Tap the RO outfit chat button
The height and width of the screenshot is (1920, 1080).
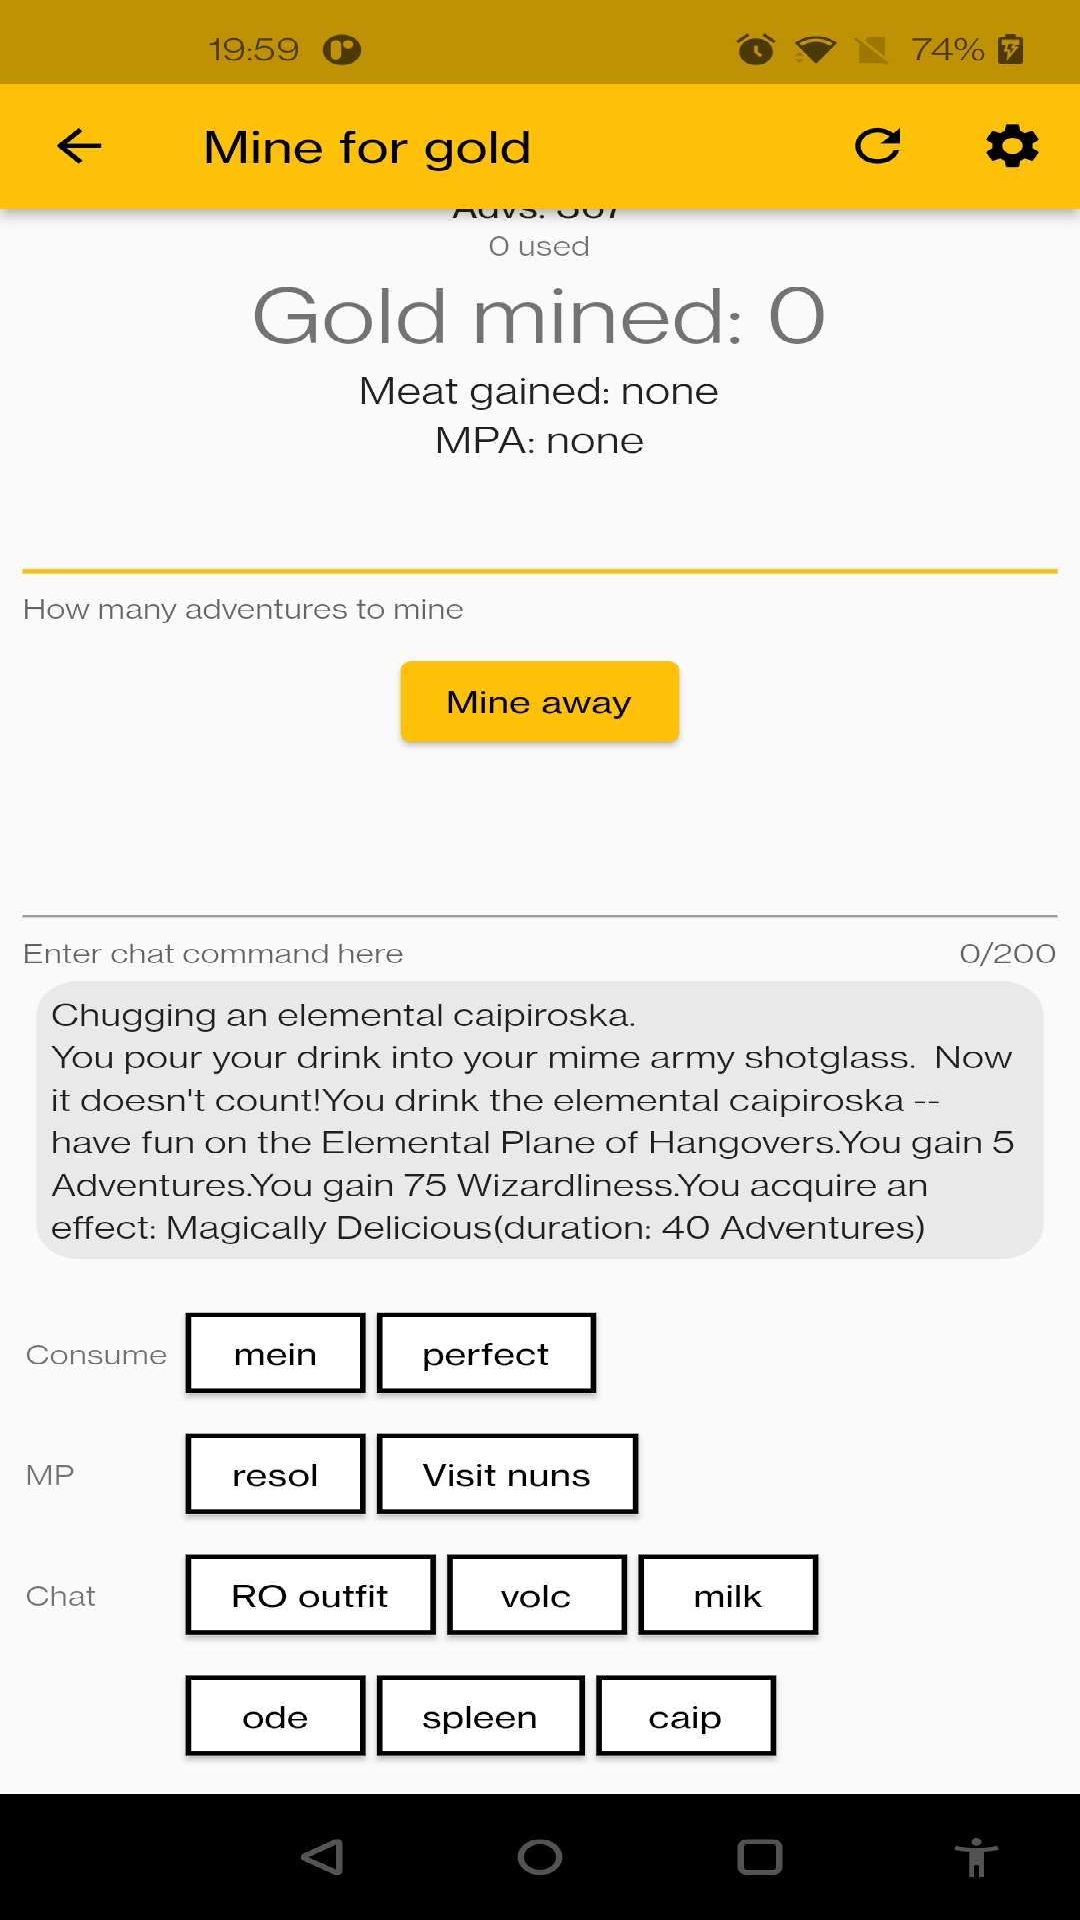(310, 1595)
